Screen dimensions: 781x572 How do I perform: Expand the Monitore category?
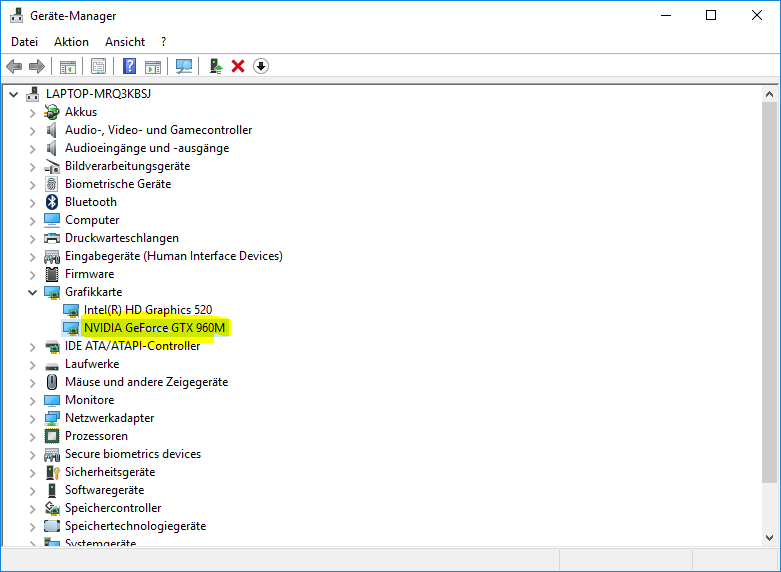[32, 401]
